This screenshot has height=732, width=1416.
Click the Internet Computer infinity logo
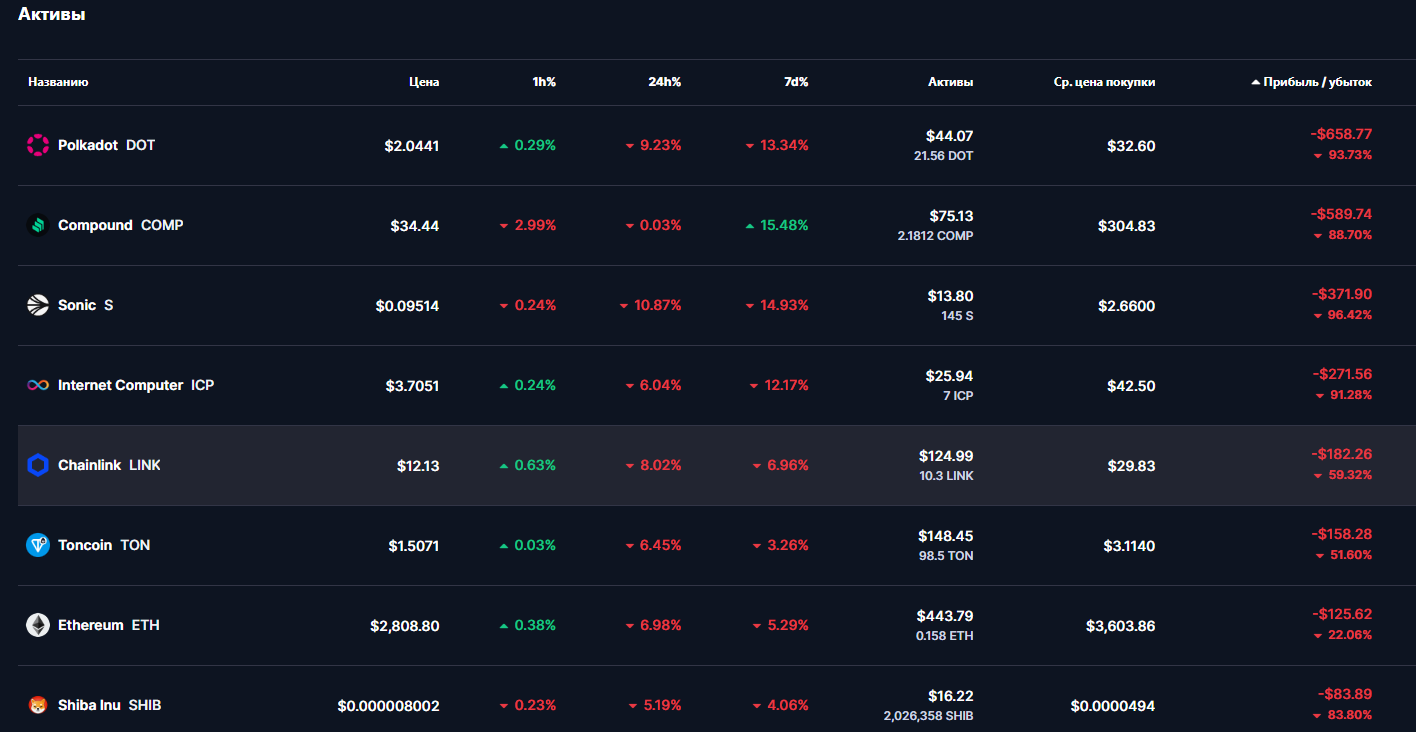[x=37, y=385]
